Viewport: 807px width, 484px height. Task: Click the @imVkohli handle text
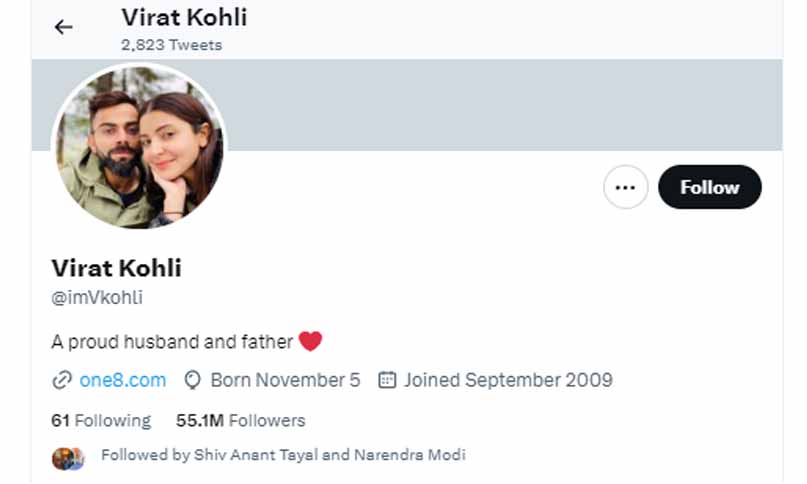pos(97,298)
